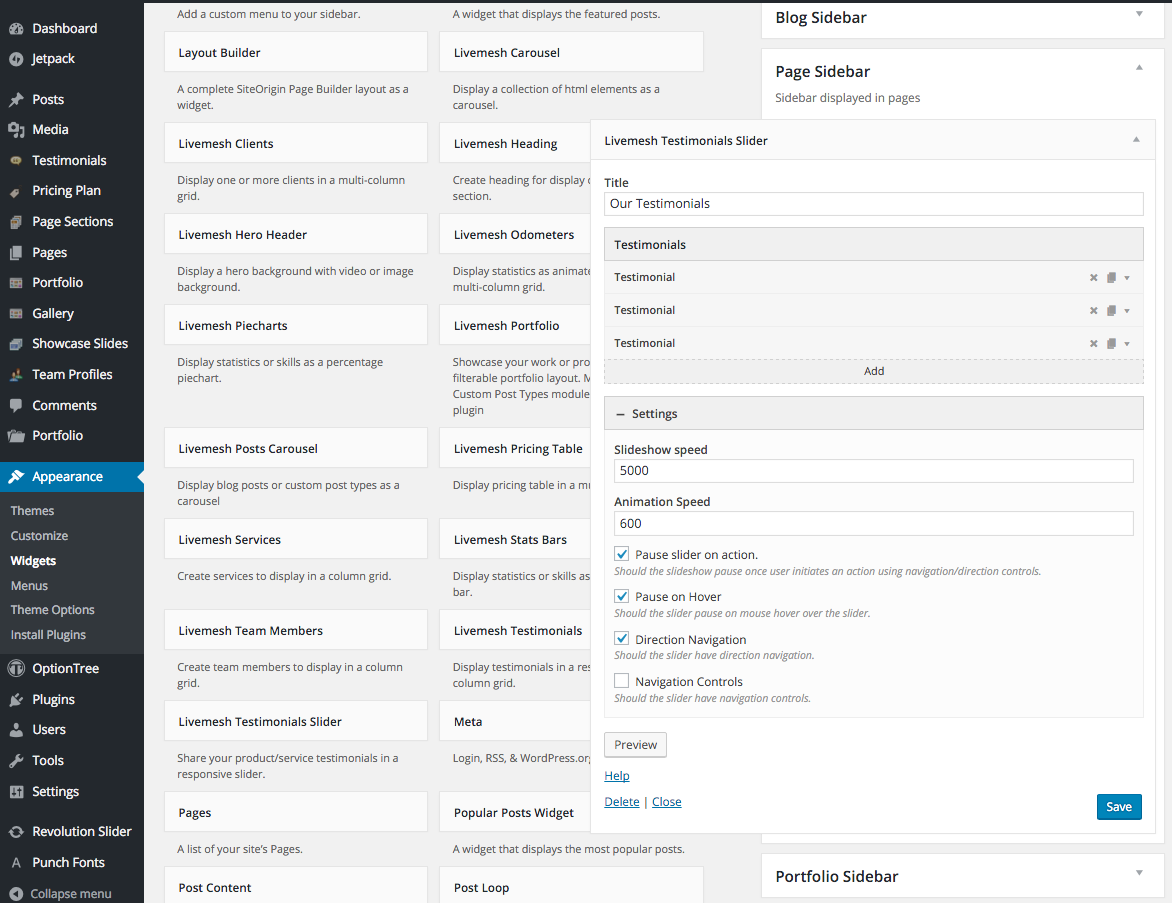Click the Posts pin icon
This screenshot has height=903, width=1172.
tap(16, 99)
